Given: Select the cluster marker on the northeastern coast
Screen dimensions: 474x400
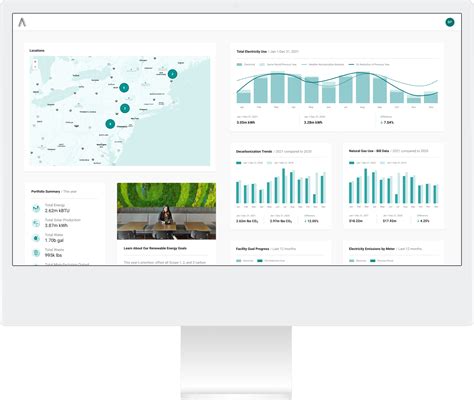Looking at the screenshot, I should point(172,74).
